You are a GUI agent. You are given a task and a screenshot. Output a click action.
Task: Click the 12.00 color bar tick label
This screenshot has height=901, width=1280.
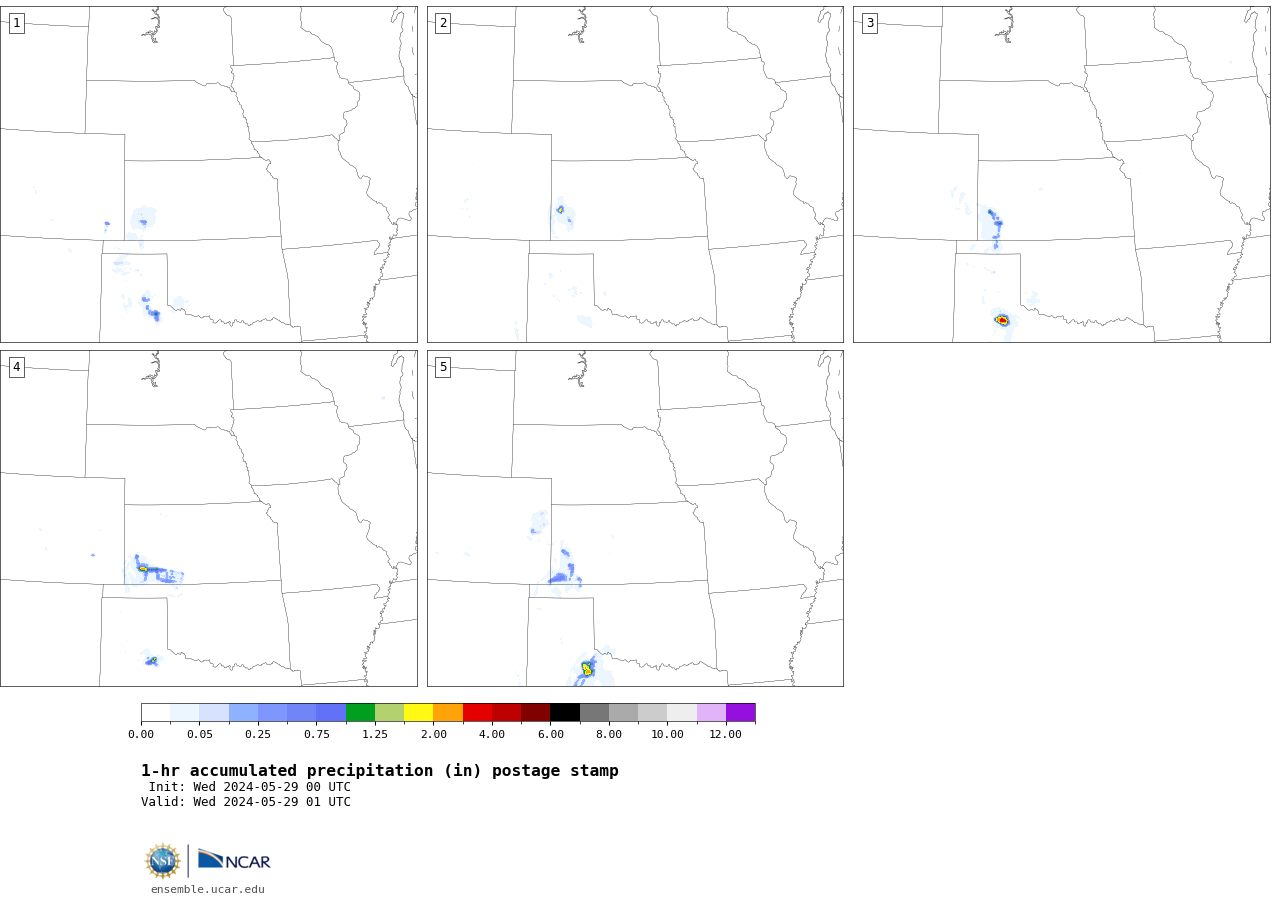[726, 734]
